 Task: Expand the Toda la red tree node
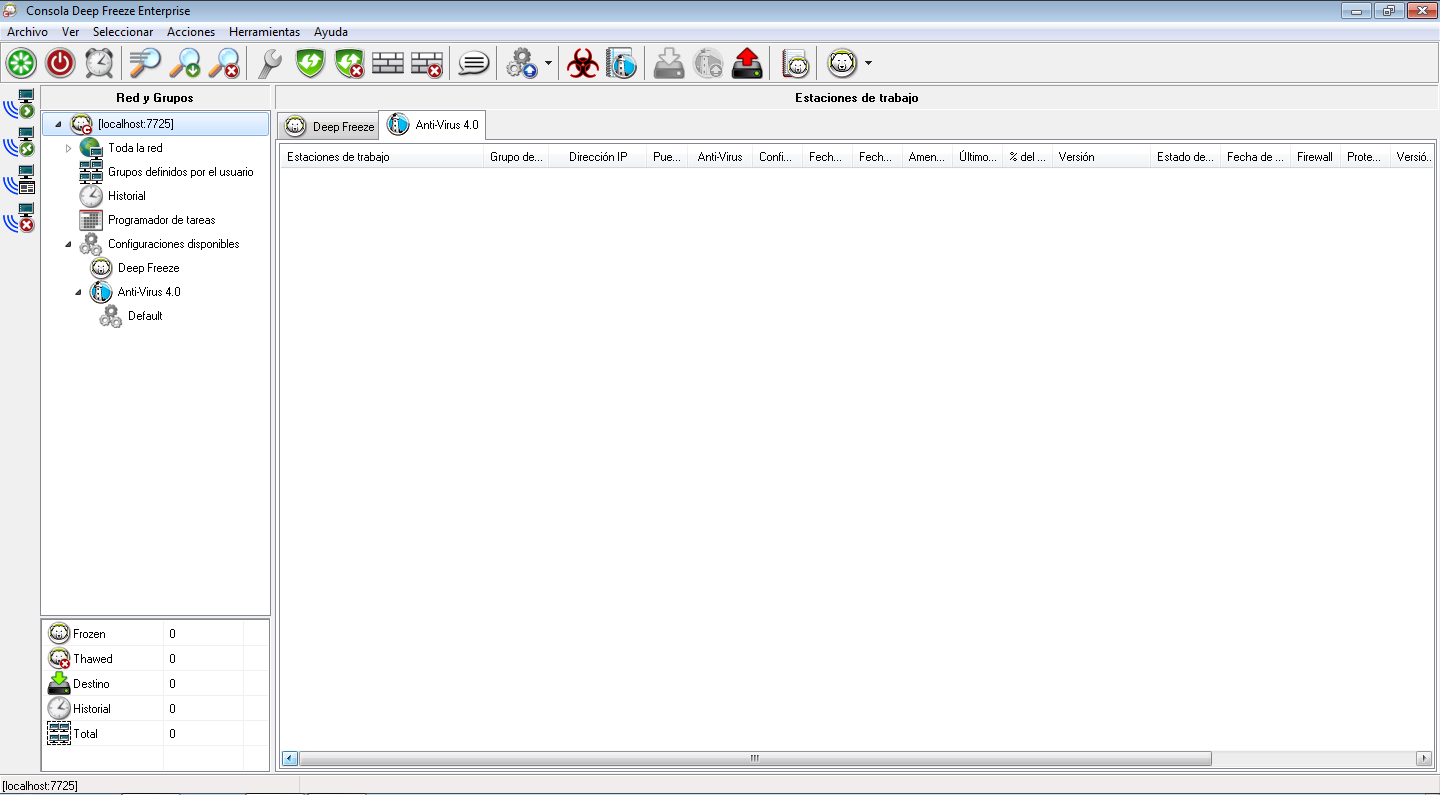coord(68,148)
